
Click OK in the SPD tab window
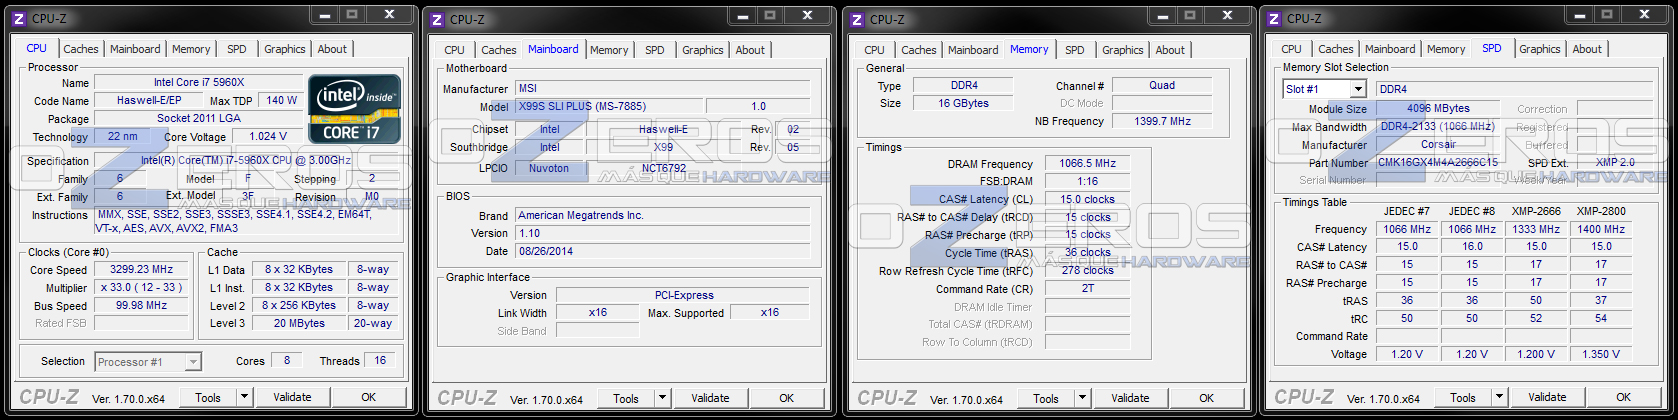[x=1624, y=397]
